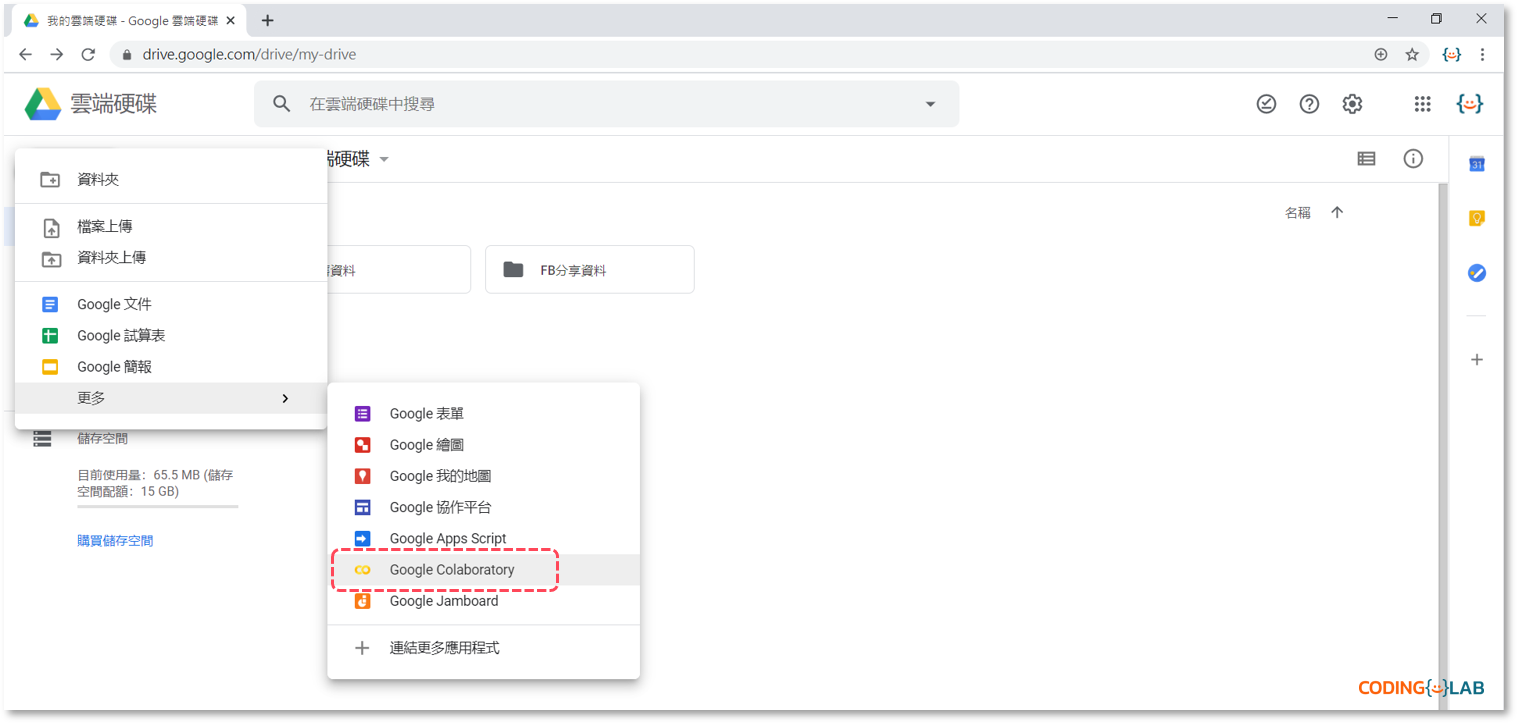Click the browser back arrow
Screen dimensions: 1517x723
tap(26, 55)
